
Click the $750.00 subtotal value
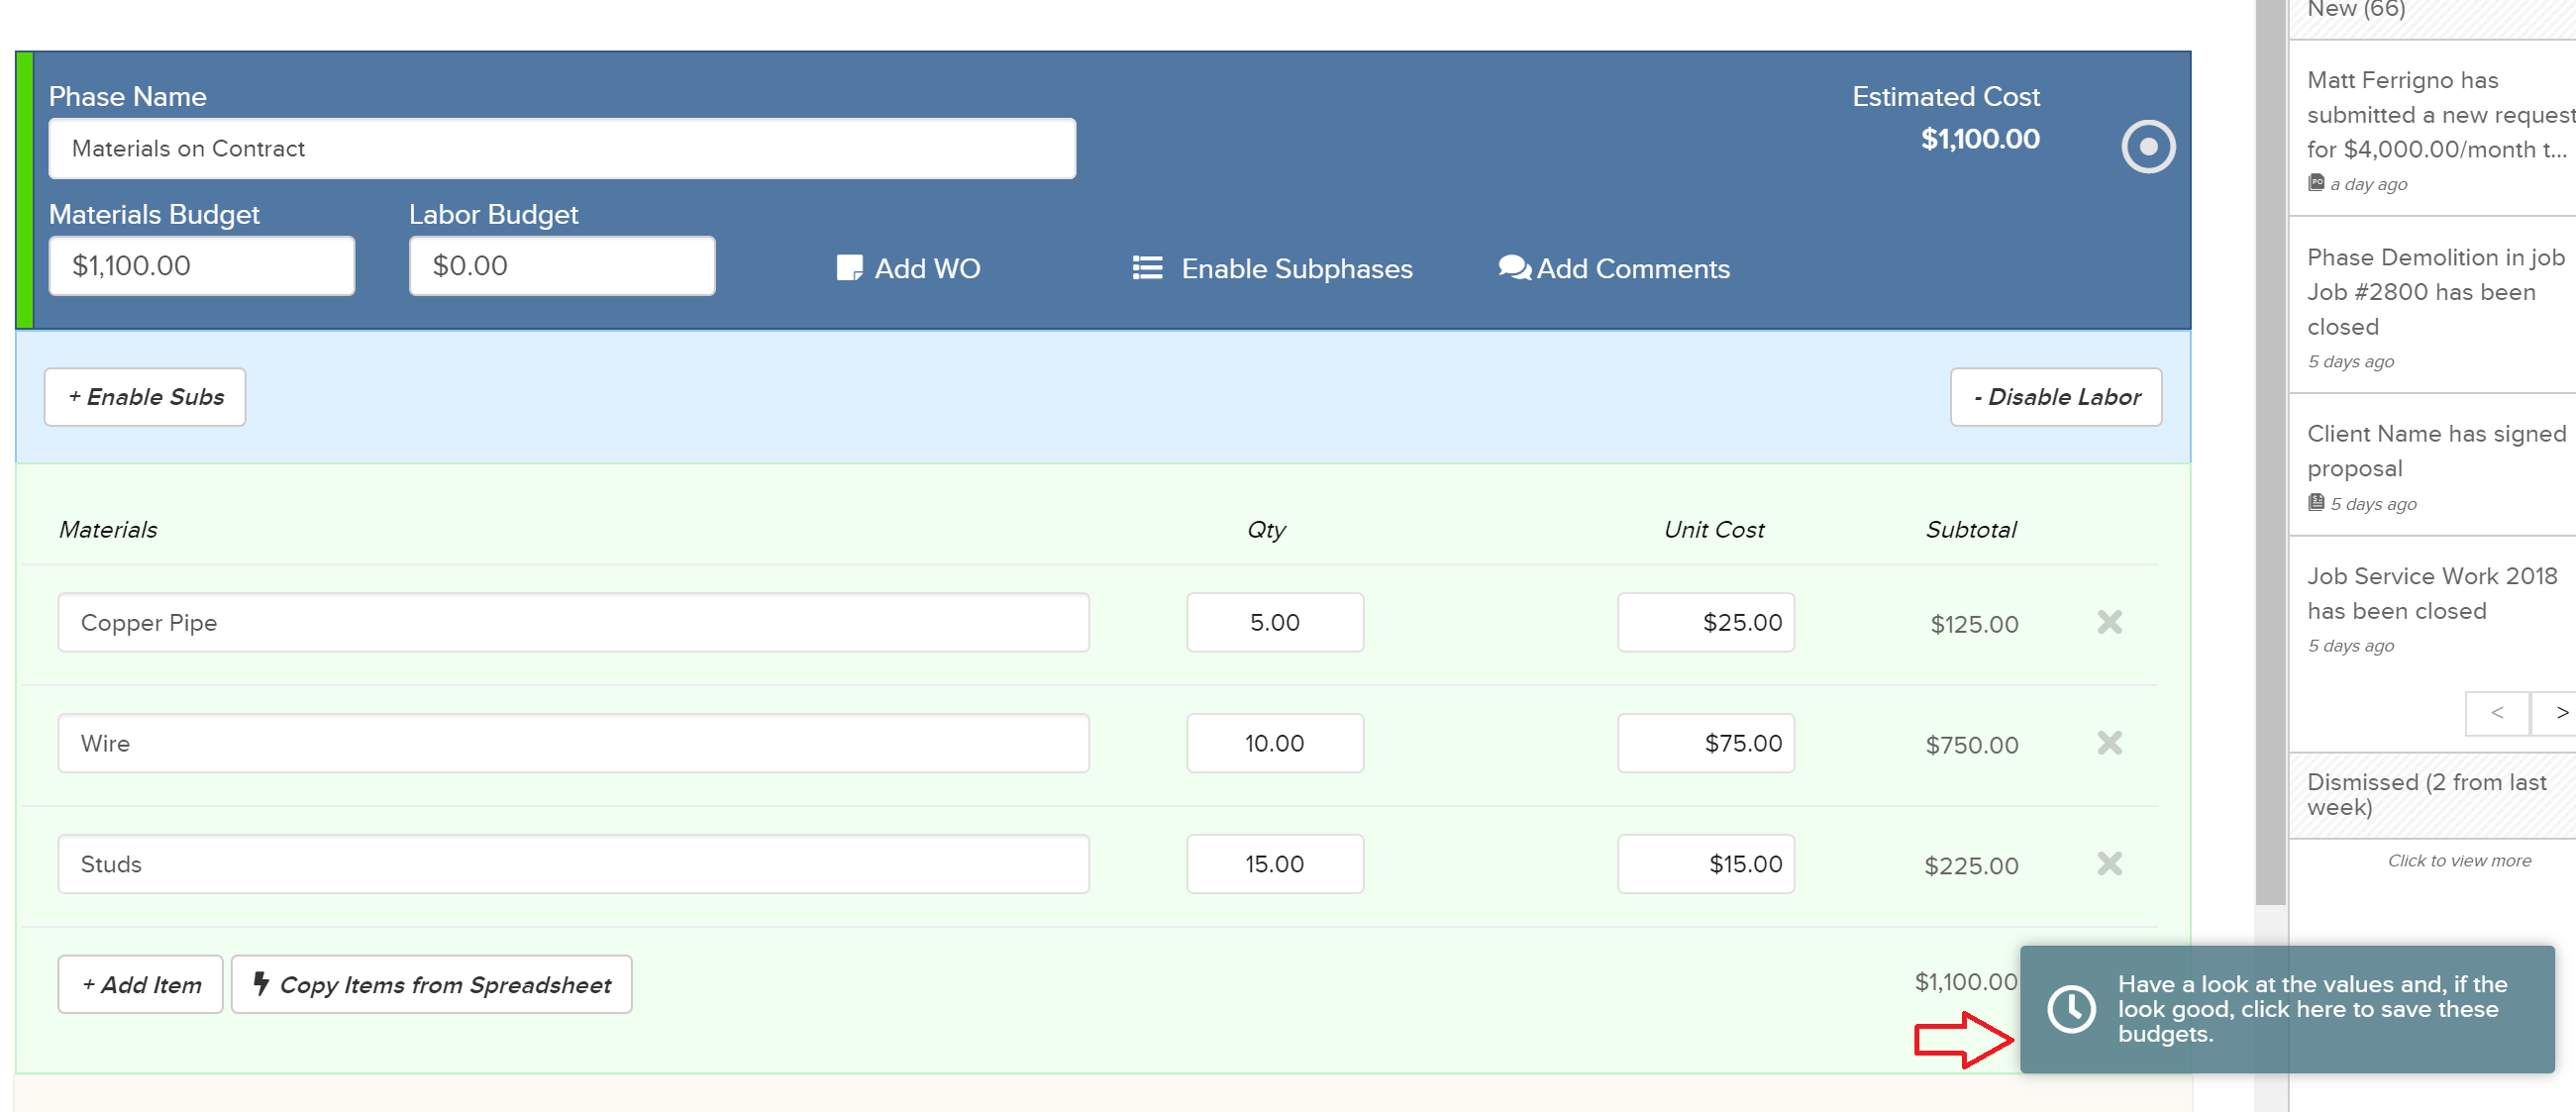coord(1972,745)
